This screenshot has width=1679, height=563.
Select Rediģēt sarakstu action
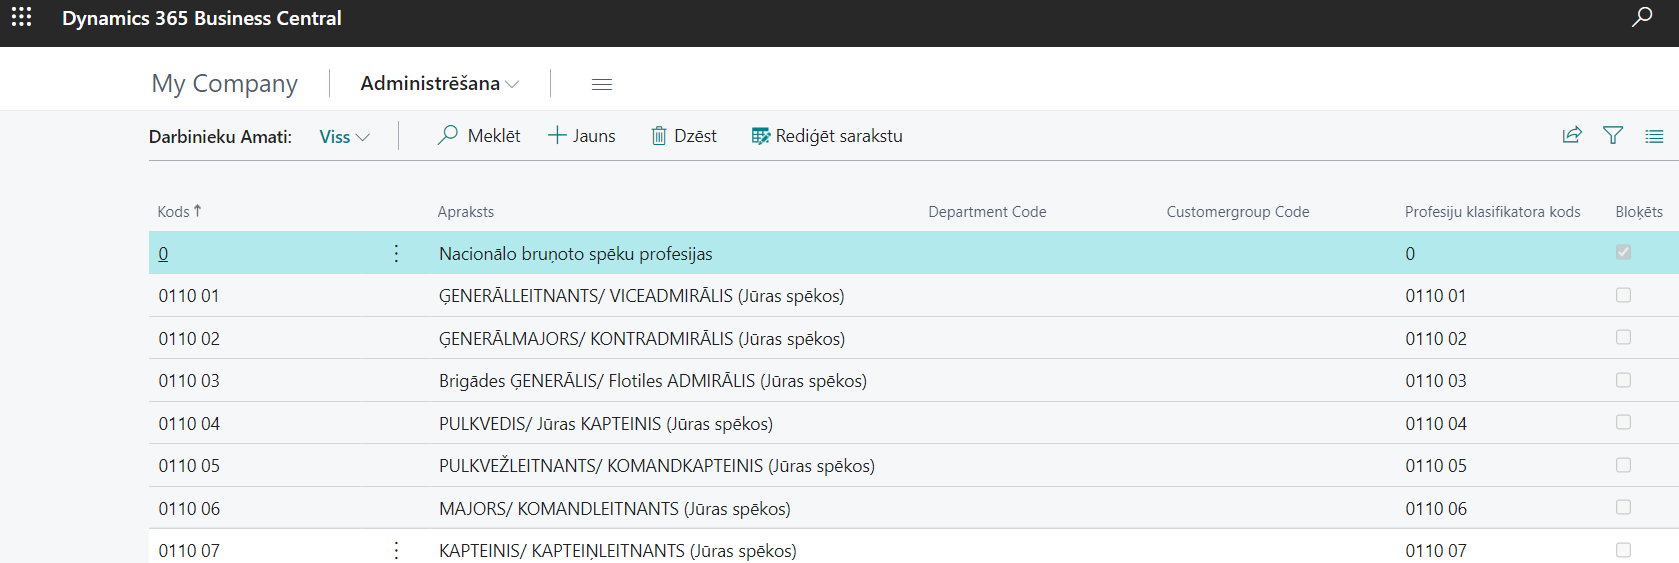(x=827, y=136)
